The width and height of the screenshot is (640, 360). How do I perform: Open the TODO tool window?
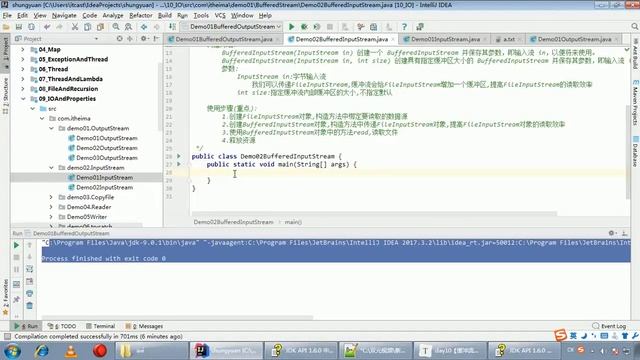click(62, 326)
